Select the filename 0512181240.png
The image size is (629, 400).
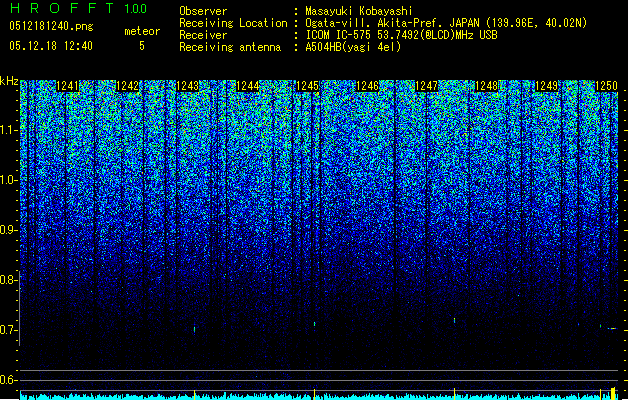(51, 27)
